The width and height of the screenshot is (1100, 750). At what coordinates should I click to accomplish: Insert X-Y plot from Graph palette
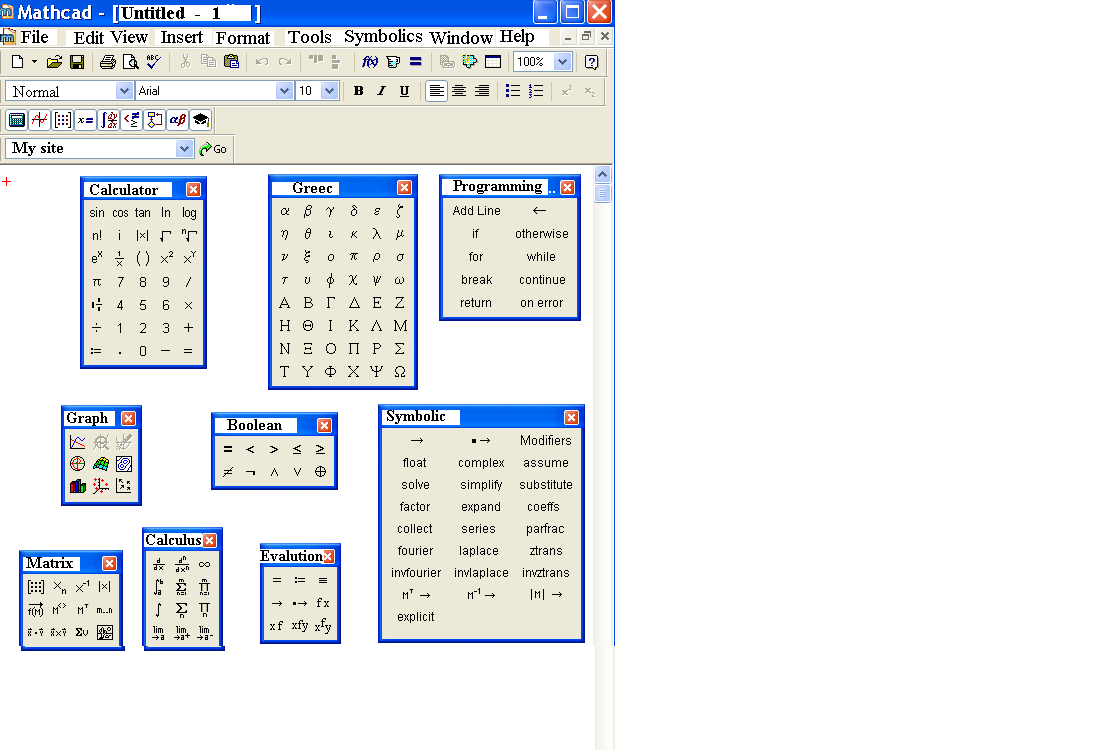click(78, 442)
